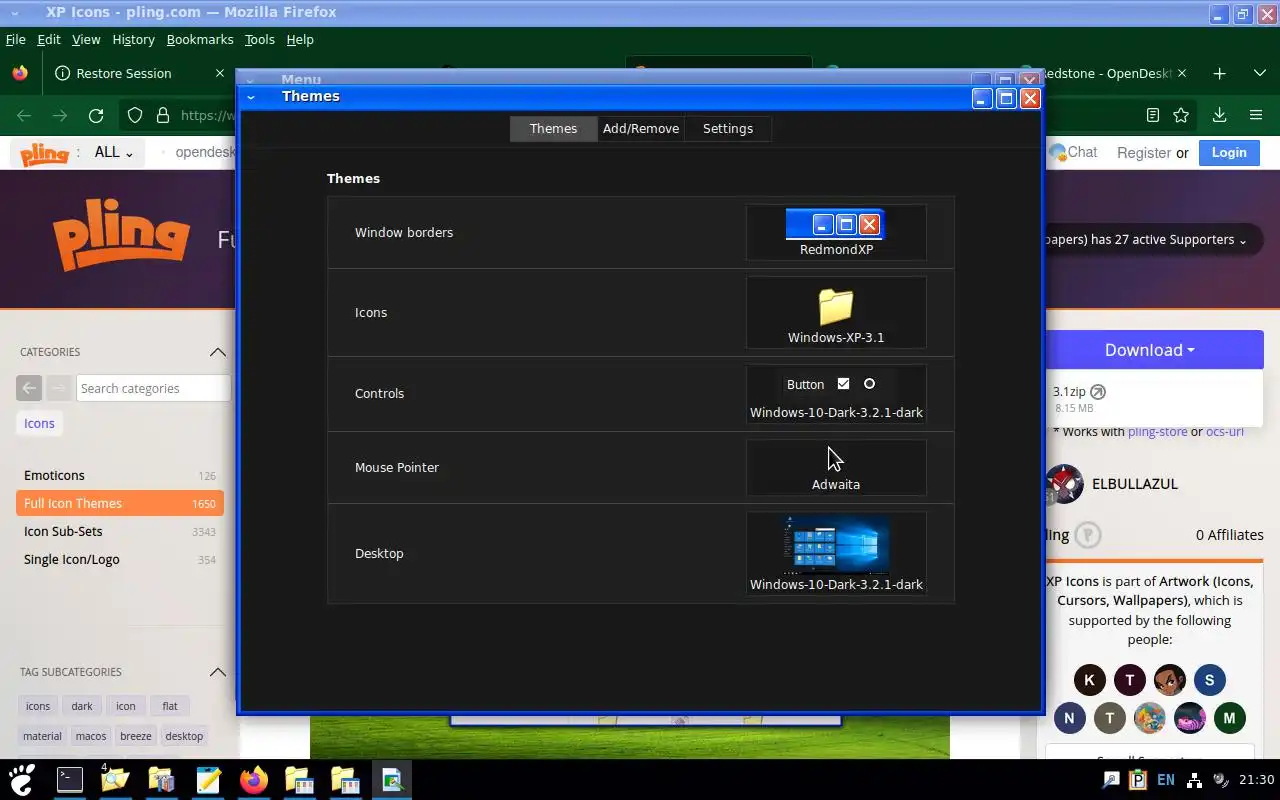Click the blue Login button
Viewport: 1280px width, 800px height.
(x=1229, y=152)
